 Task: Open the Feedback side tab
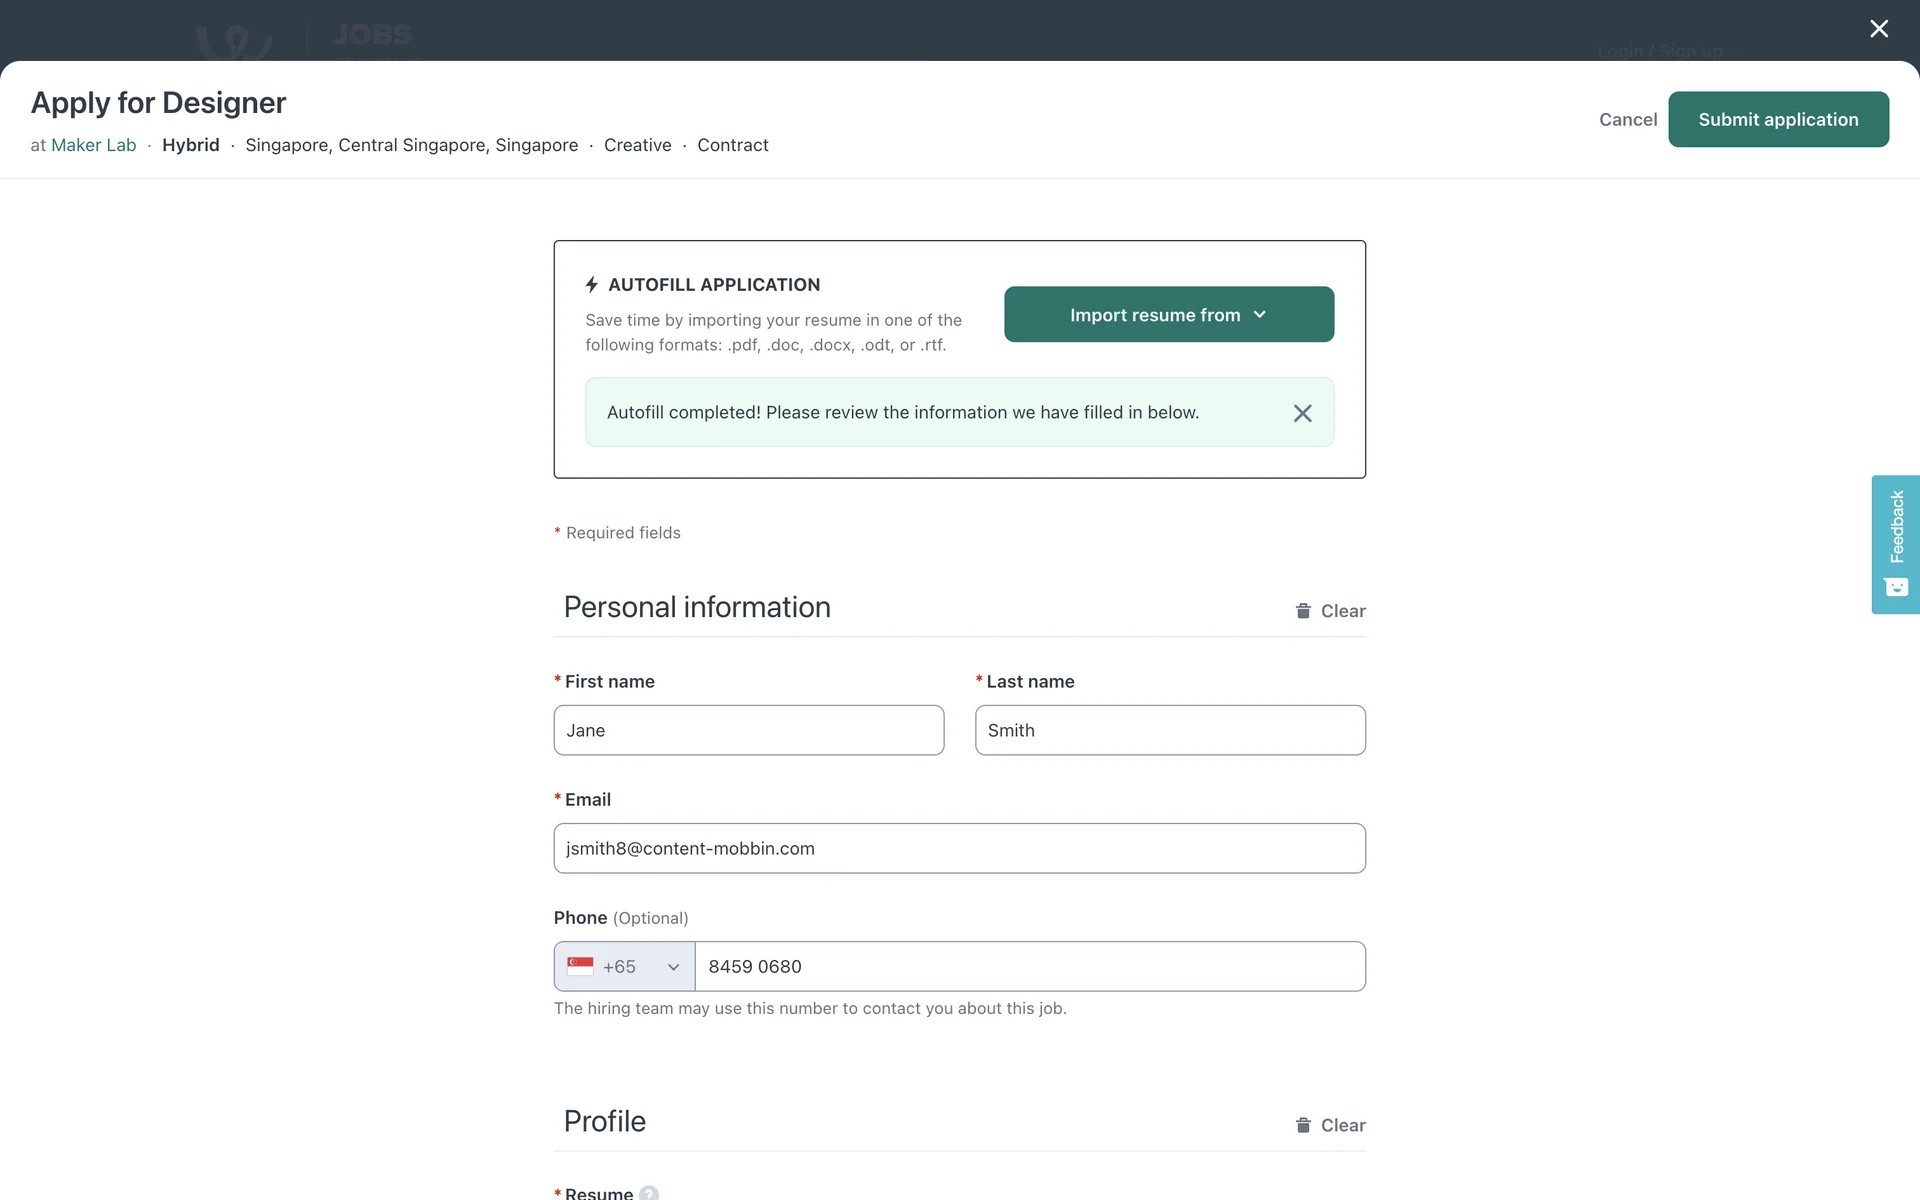[1896, 528]
